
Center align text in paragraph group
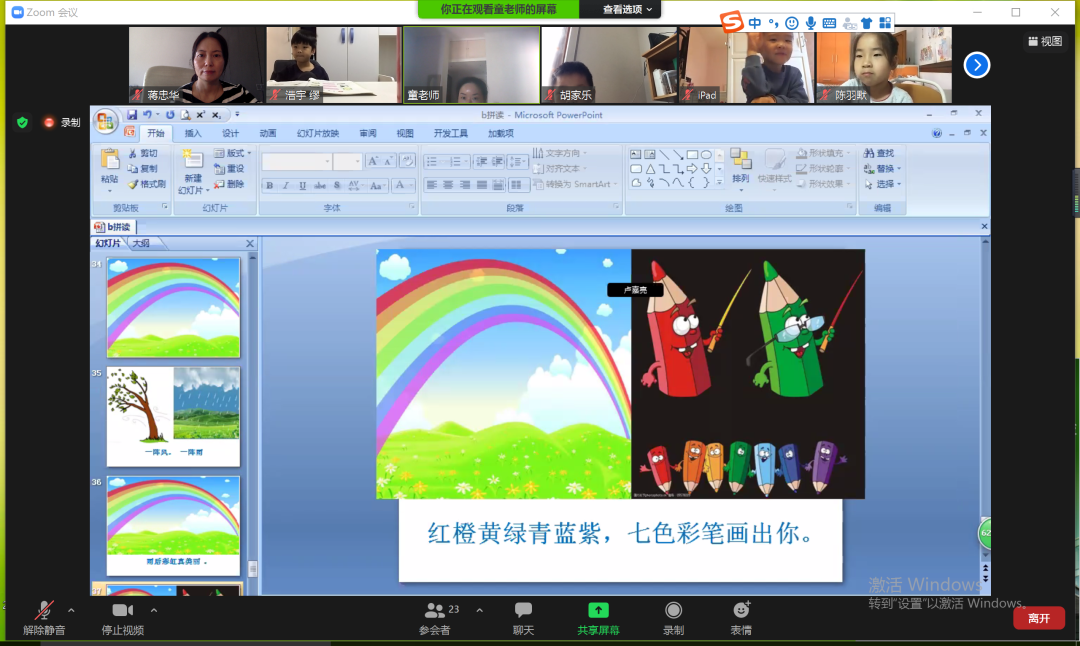click(x=448, y=185)
